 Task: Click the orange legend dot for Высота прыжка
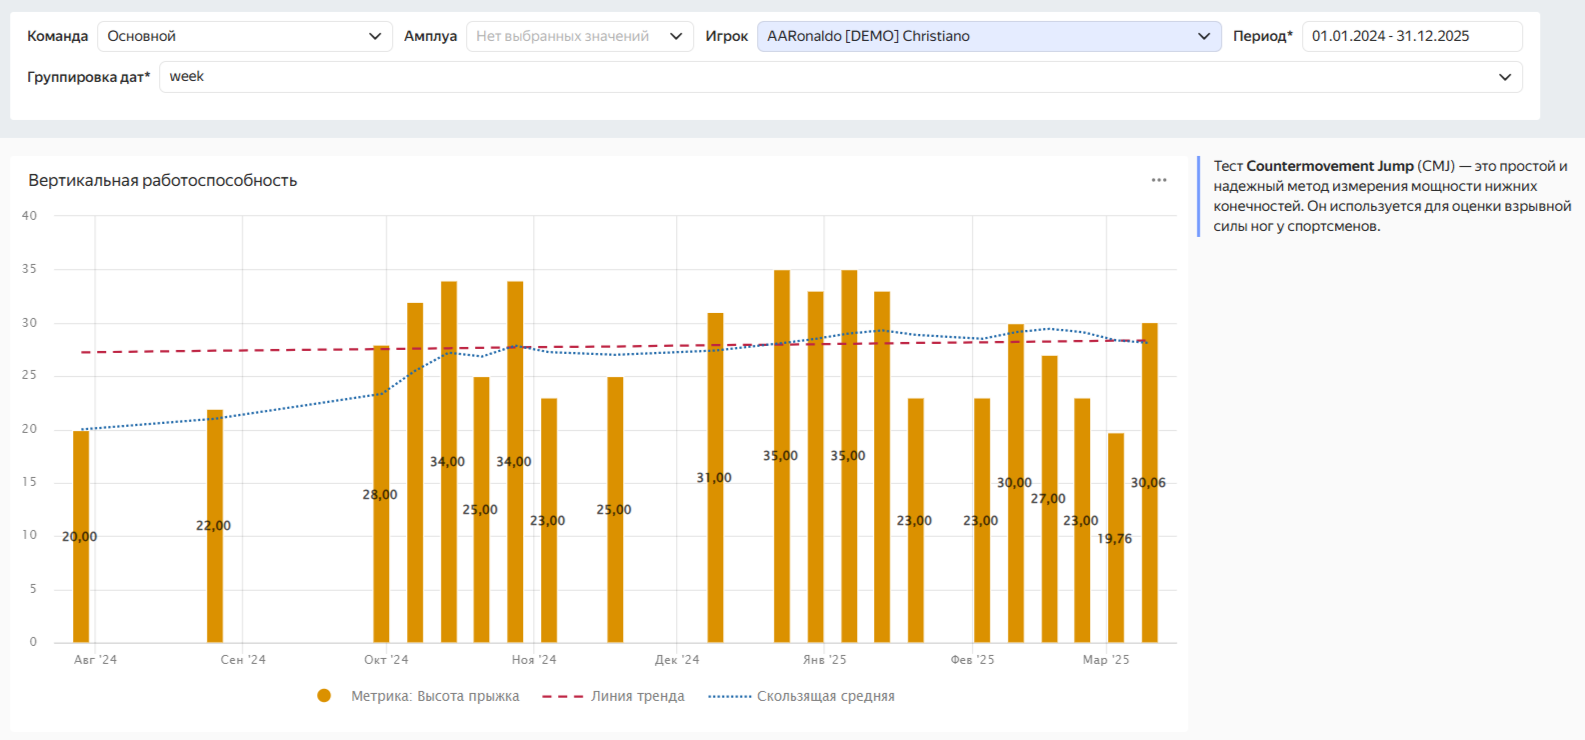pyautogui.click(x=324, y=696)
